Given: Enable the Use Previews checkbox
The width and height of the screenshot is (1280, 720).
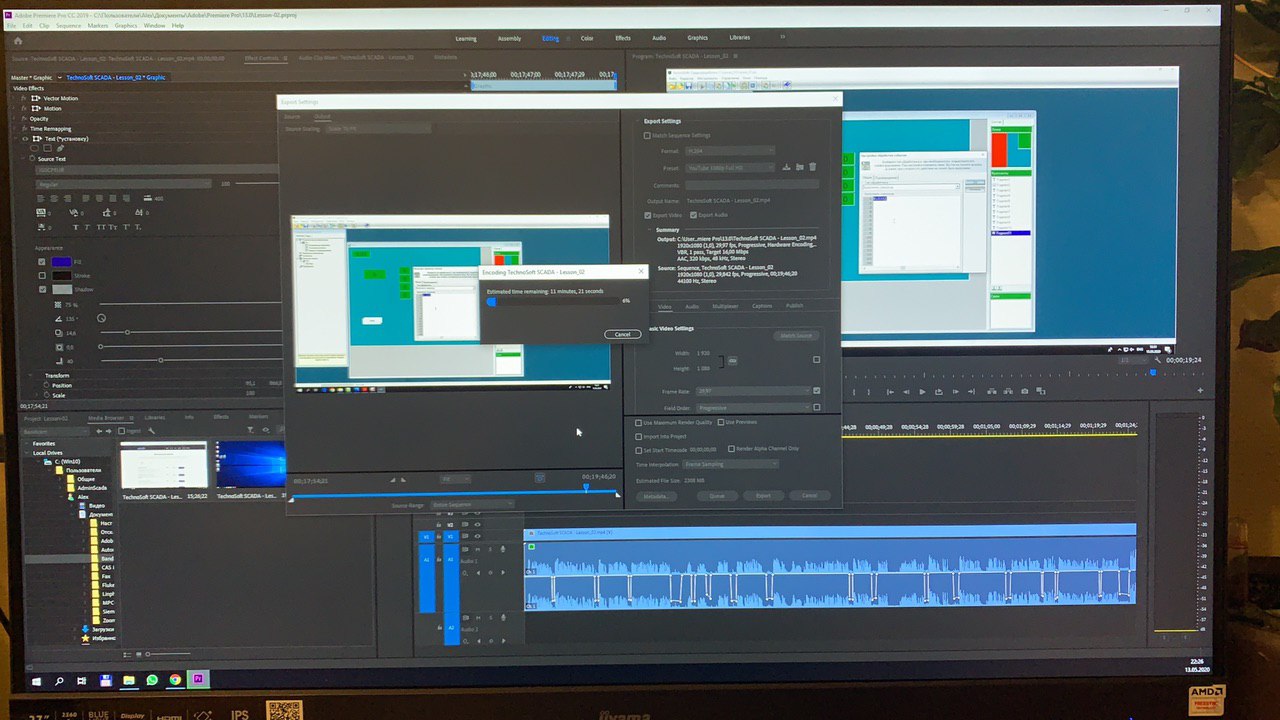Looking at the screenshot, I should tap(721, 423).
